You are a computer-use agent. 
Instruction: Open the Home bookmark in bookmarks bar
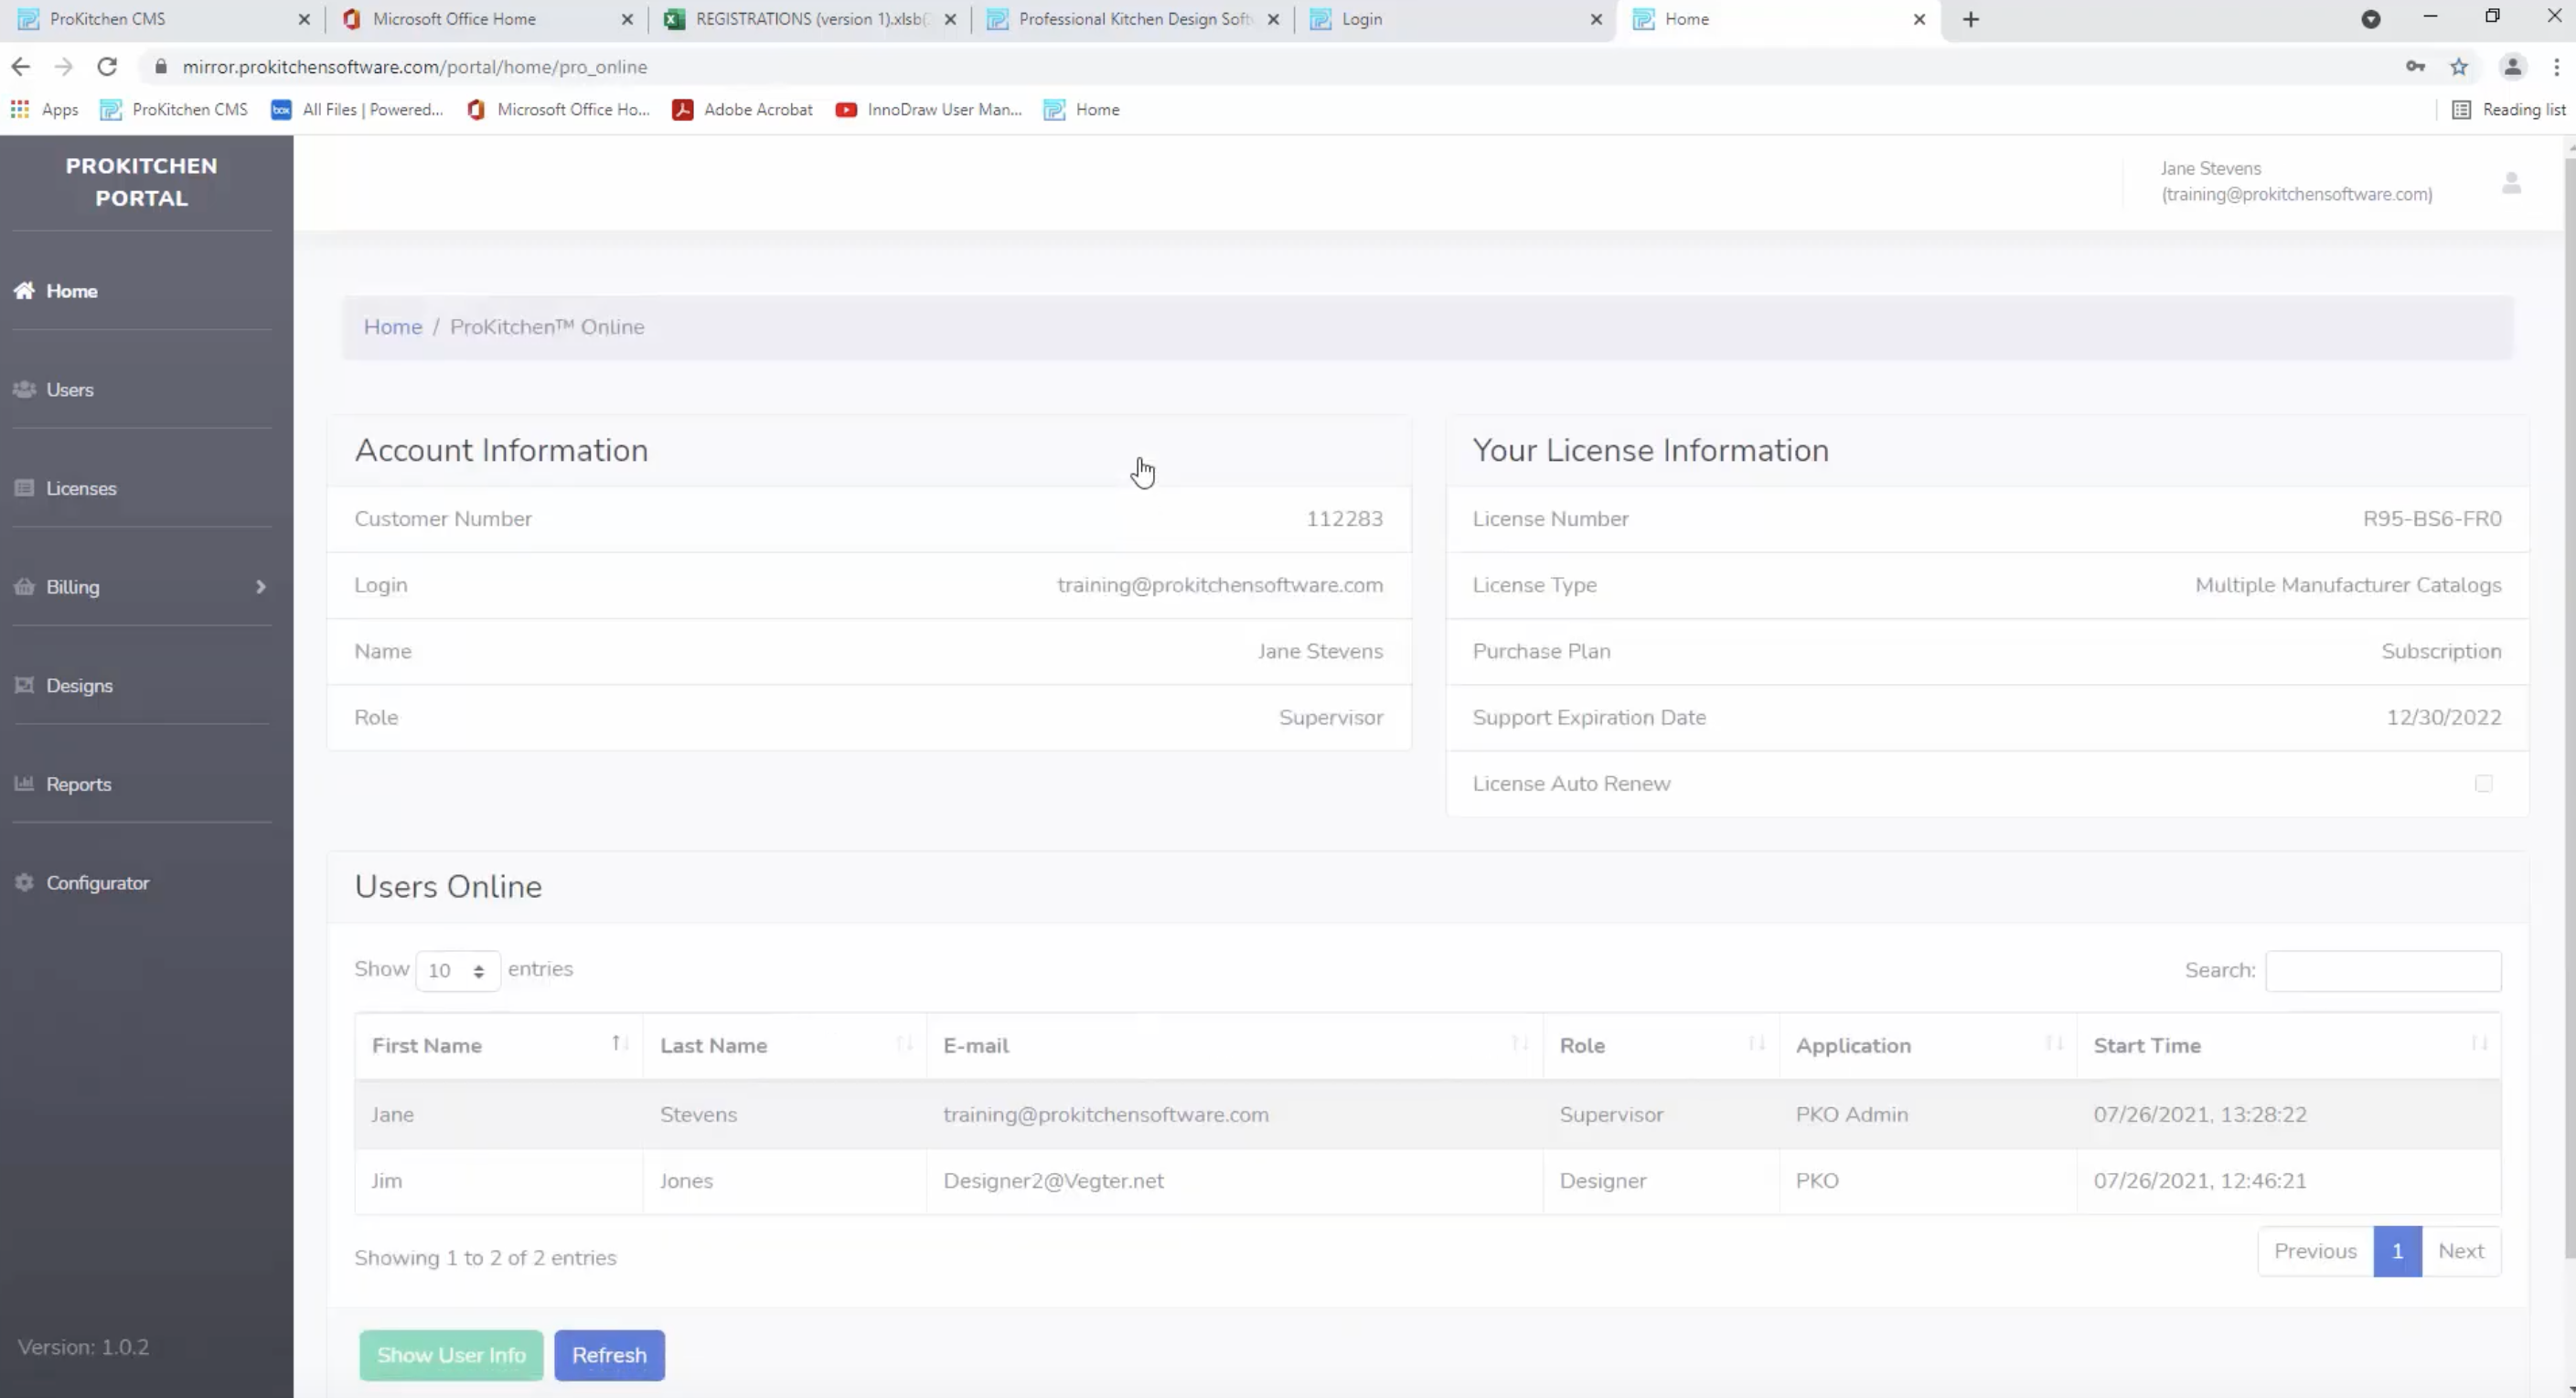pos(1082,110)
